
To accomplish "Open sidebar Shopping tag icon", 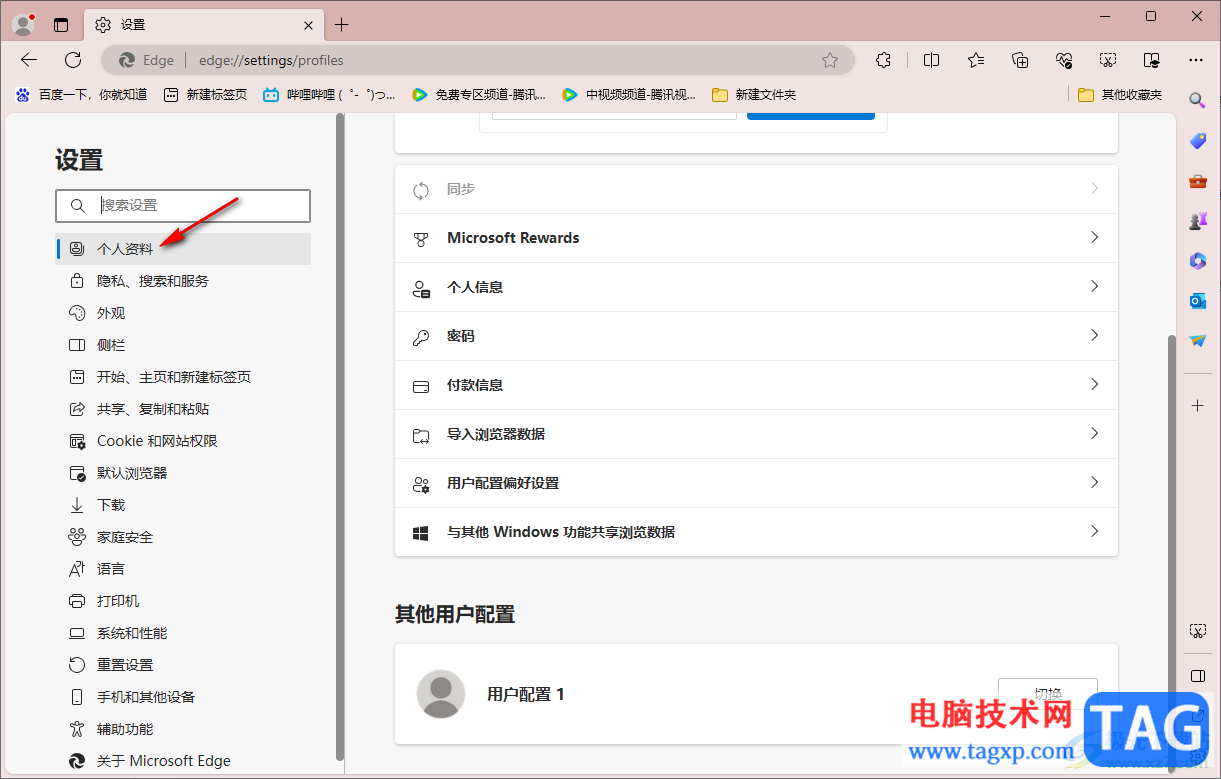I will [x=1197, y=141].
